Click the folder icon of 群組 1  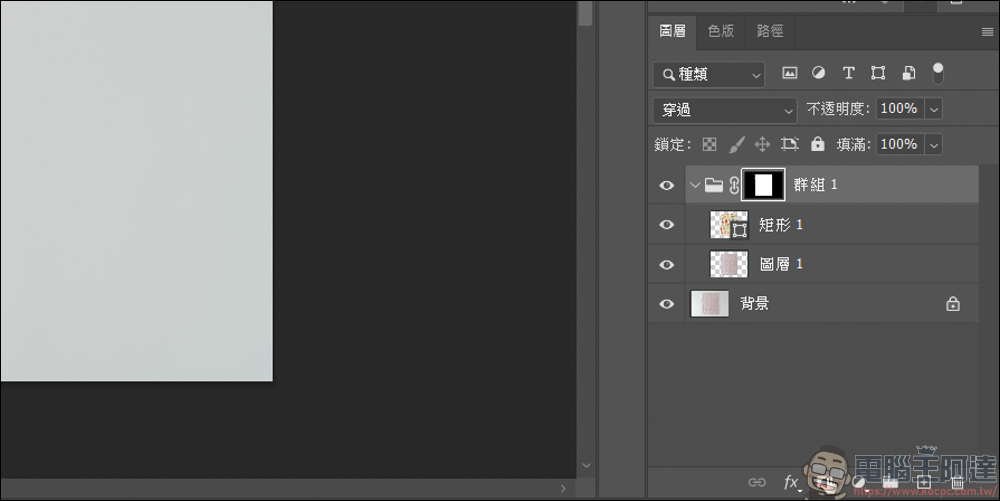coord(714,185)
